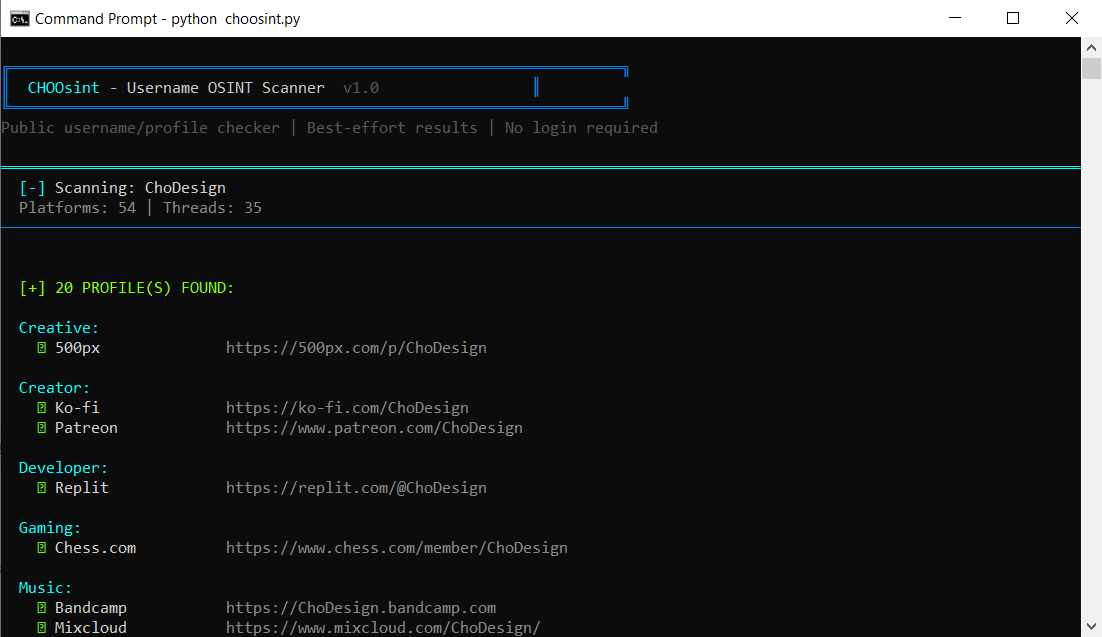Screen dimensions: 1102x637
Task: Click the 'Music:' category heading
Action: [x=45, y=588]
